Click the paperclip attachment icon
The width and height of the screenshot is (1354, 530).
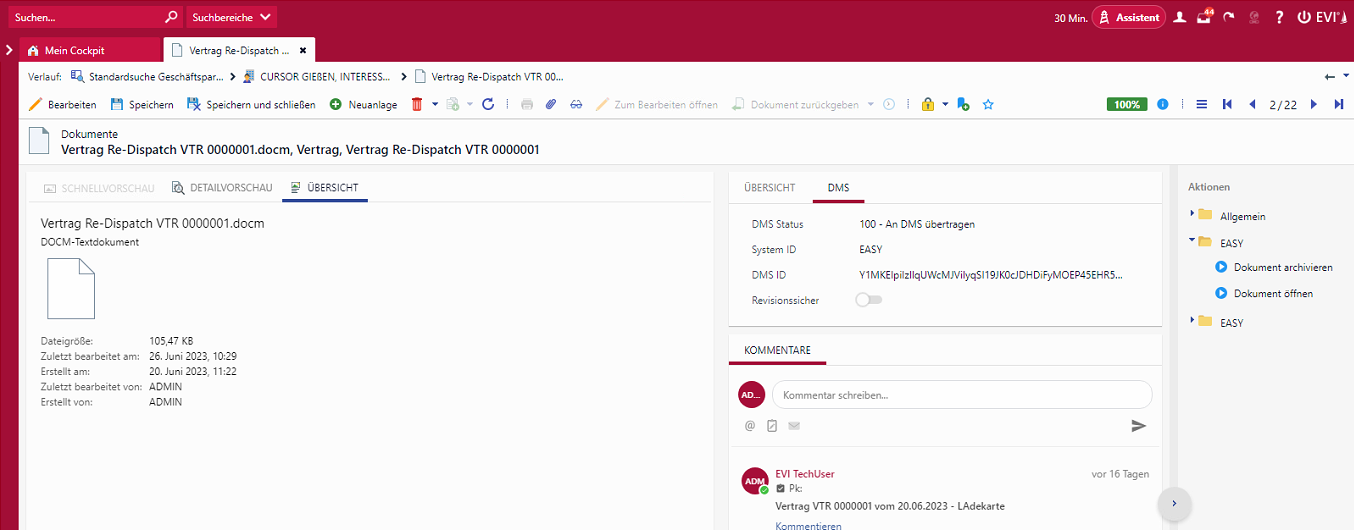point(550,105)
